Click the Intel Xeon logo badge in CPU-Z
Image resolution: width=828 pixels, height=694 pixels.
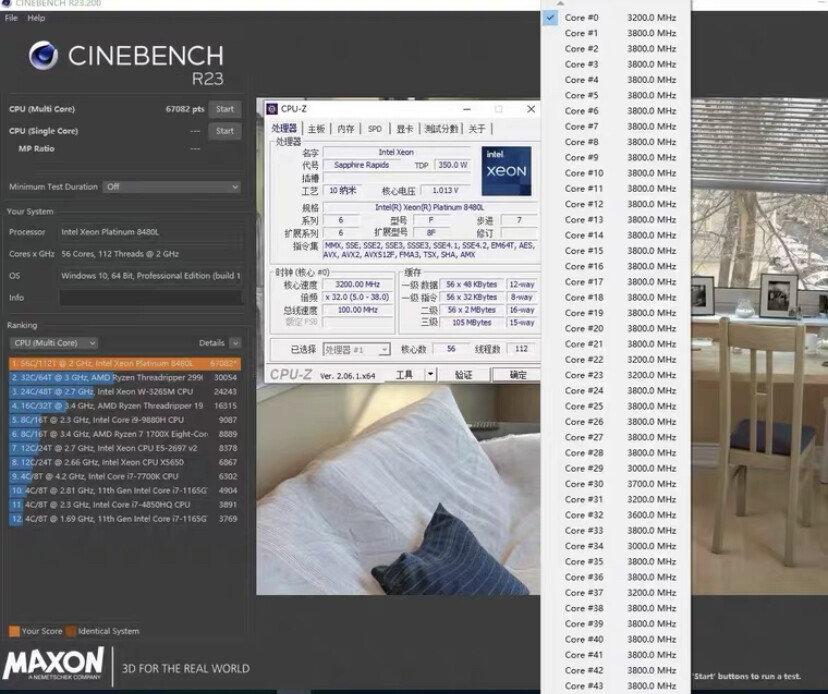pyautogui.click(x=506, y=171)
